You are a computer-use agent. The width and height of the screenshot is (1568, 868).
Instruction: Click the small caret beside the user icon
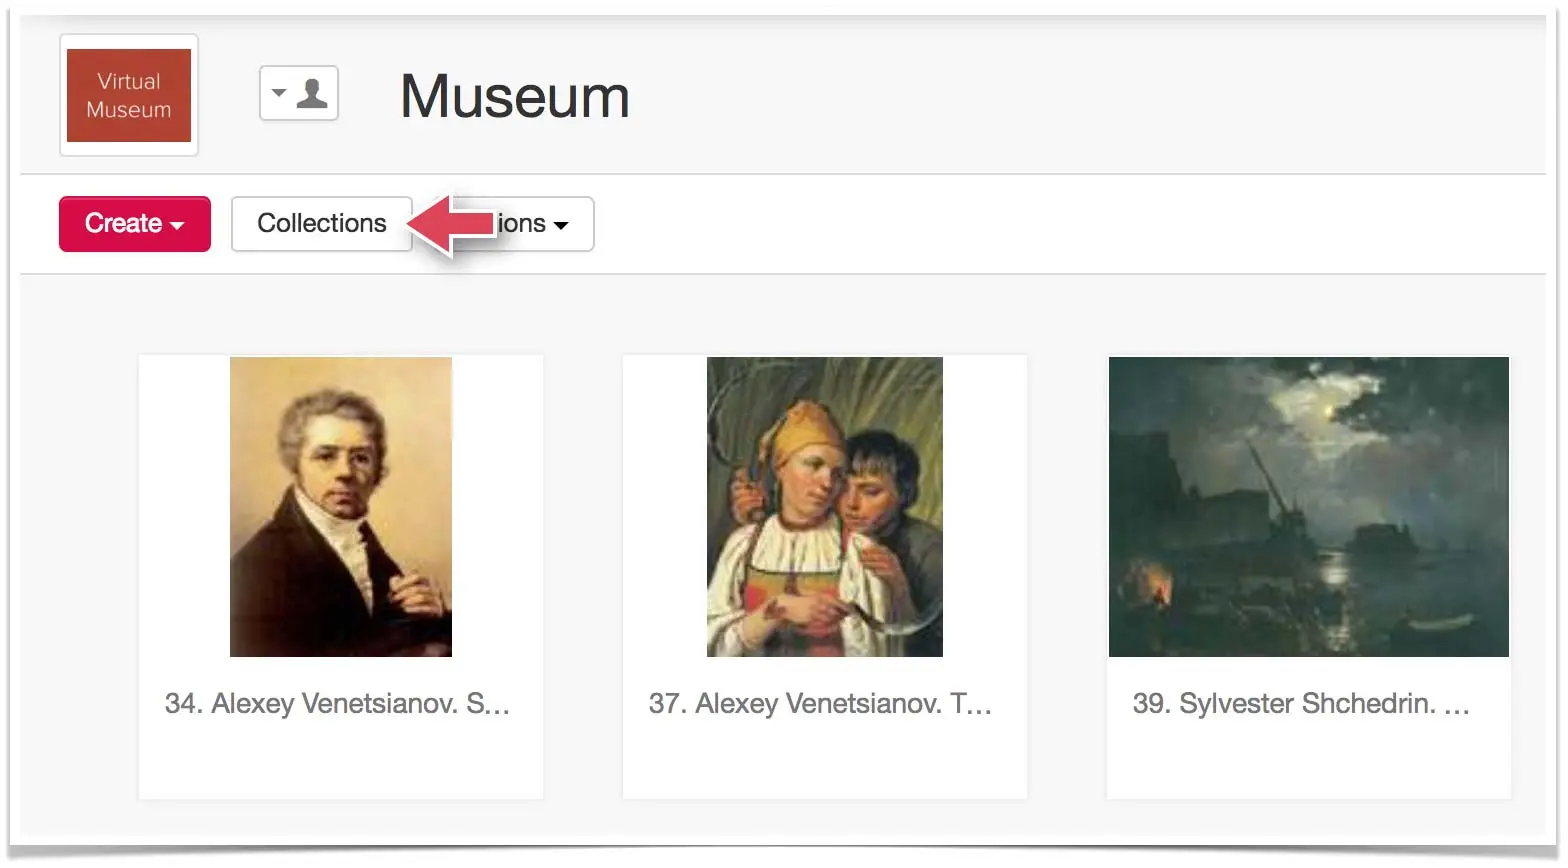point(279,93)
